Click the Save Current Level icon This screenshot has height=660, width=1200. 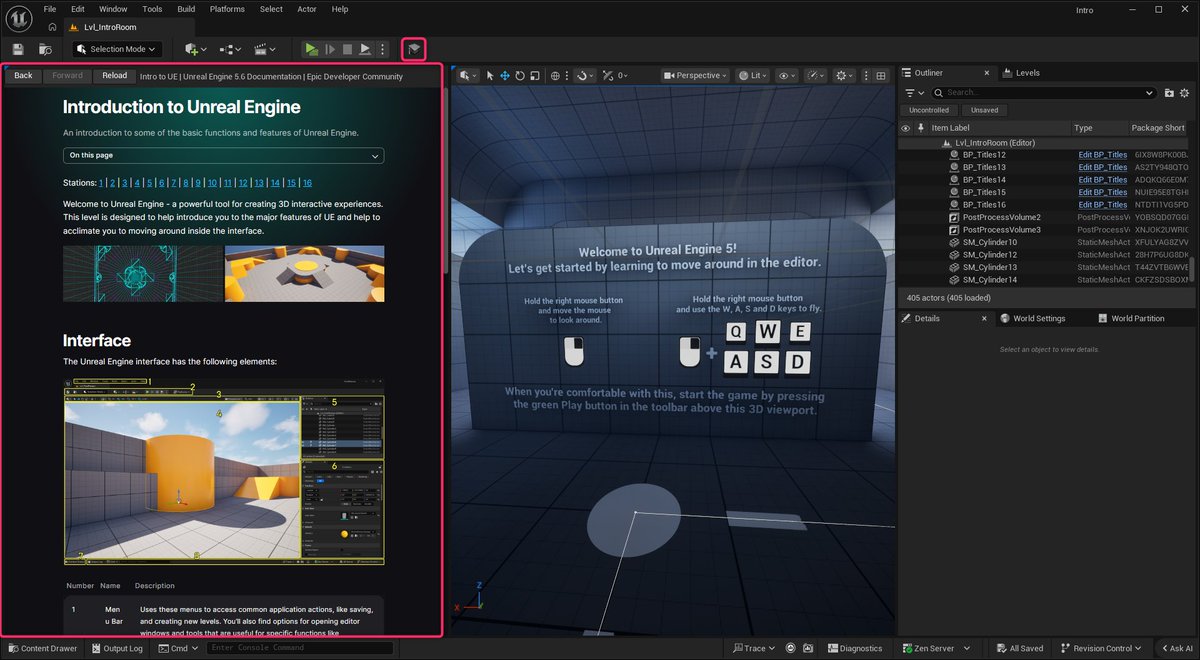(x=17, y=48)
